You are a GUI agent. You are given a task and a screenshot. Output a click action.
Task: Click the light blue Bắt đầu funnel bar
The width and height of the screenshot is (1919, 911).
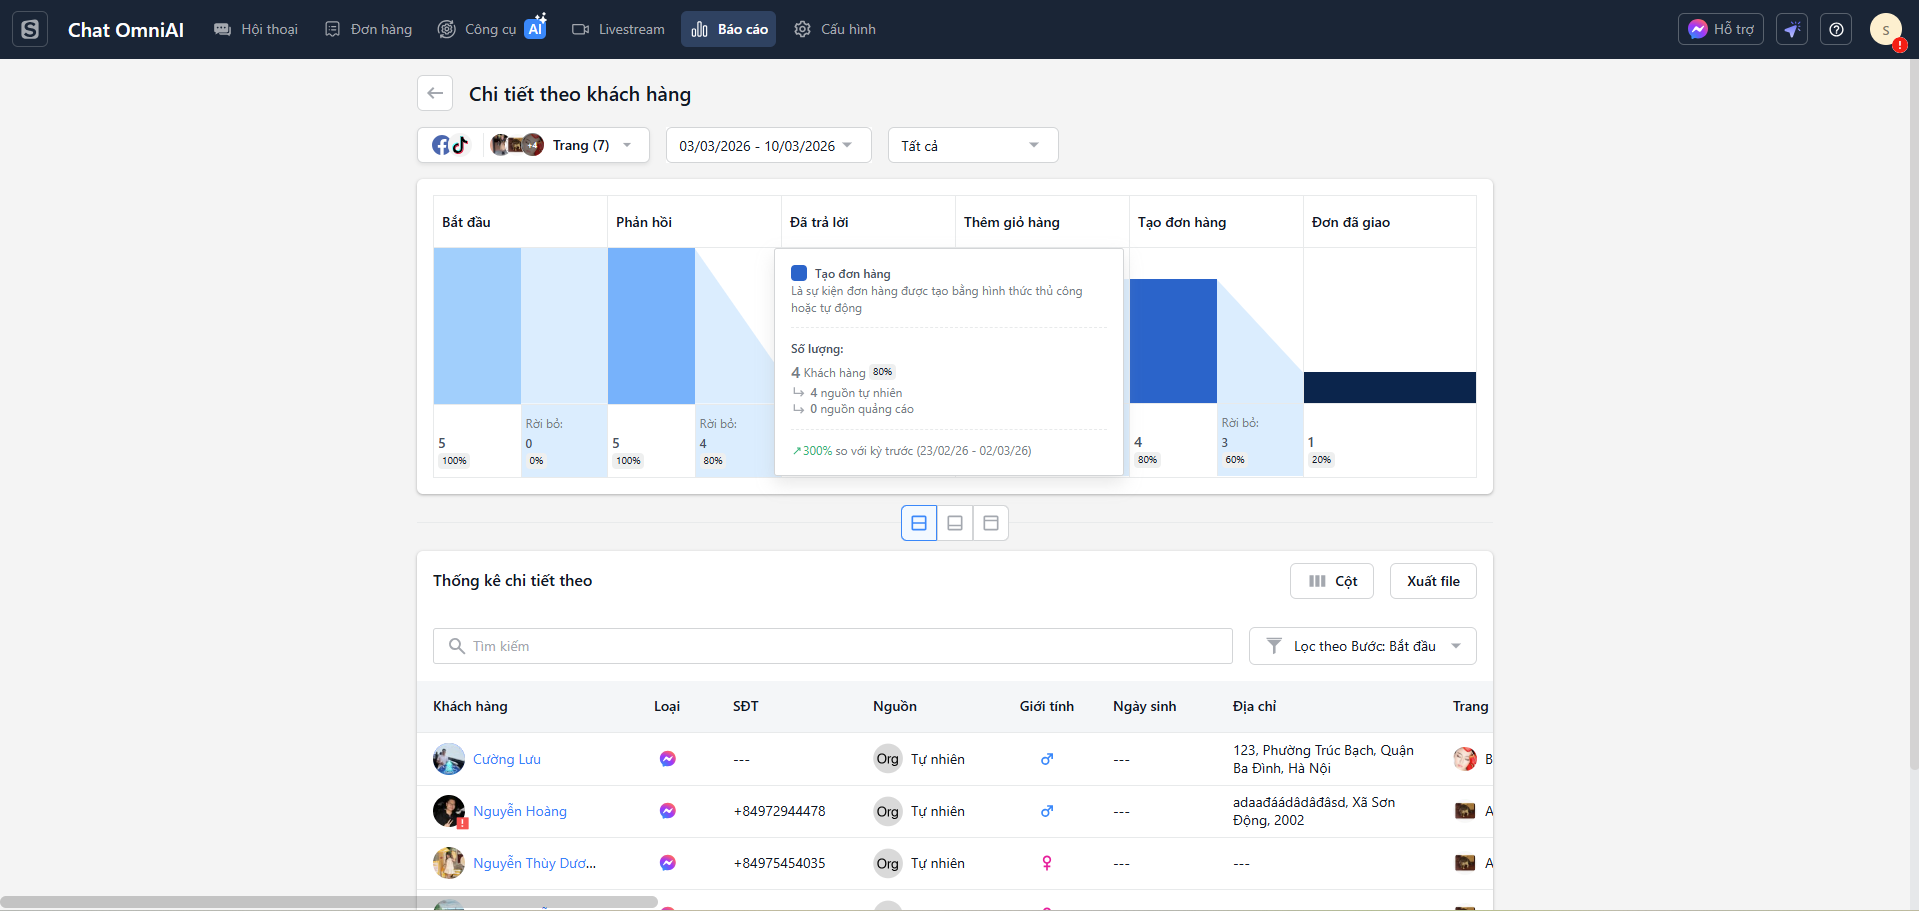477,326
